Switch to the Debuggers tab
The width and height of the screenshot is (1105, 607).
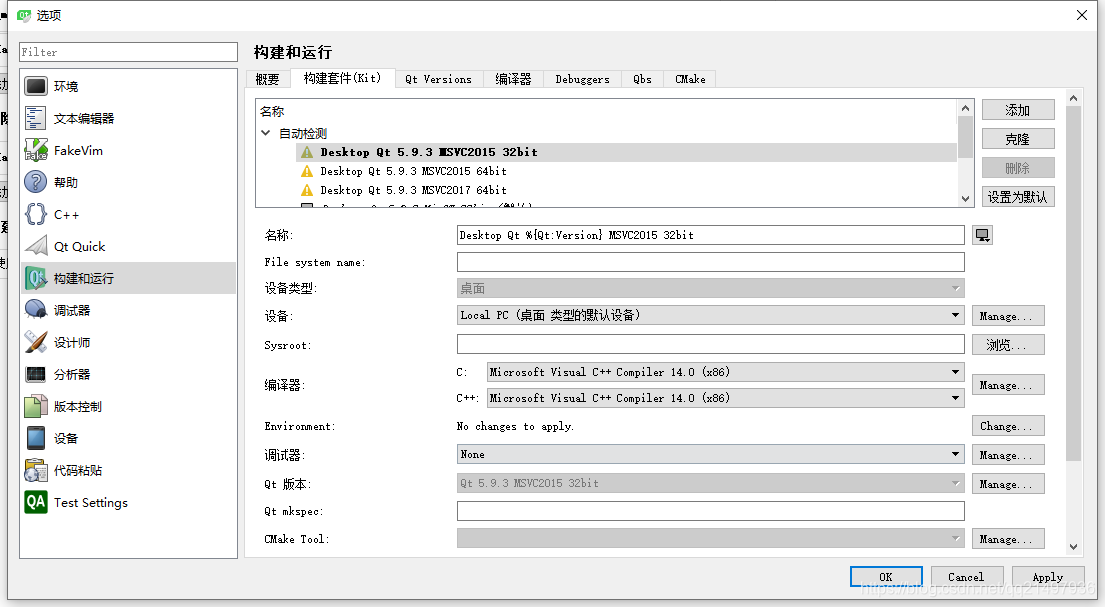click(x=582, y=79)
